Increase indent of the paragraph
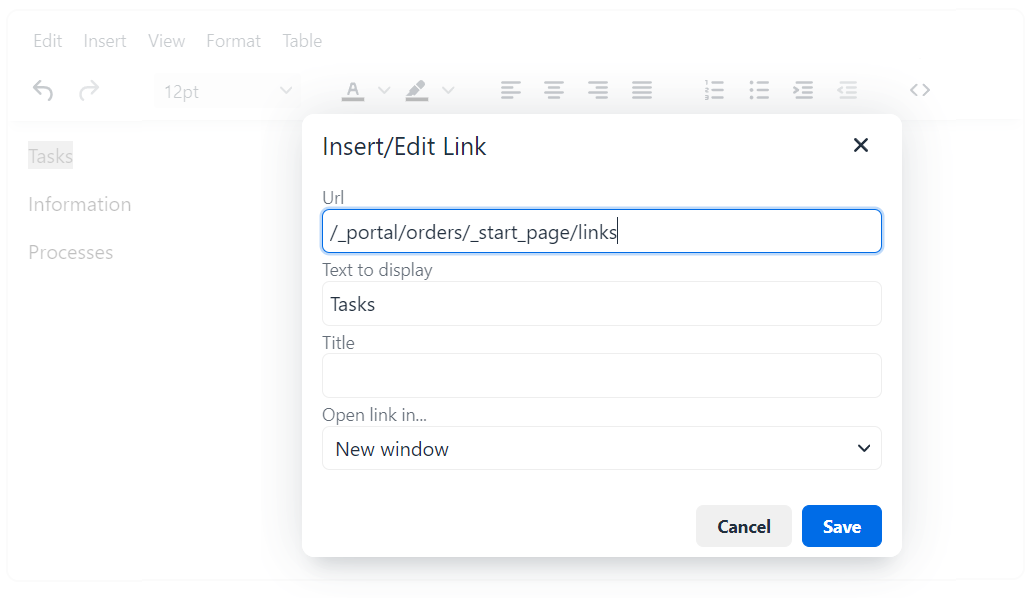Viewport: 1033px width, 598px height. point(803,90)
